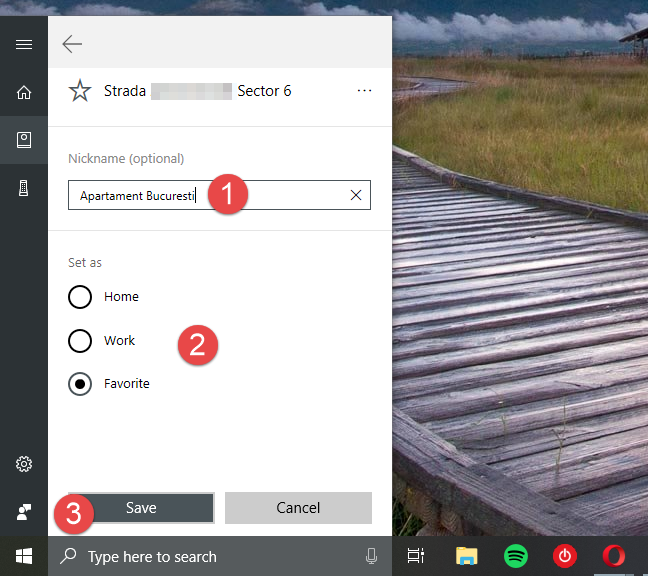Open the red power app on taskbar

(565, 556)
